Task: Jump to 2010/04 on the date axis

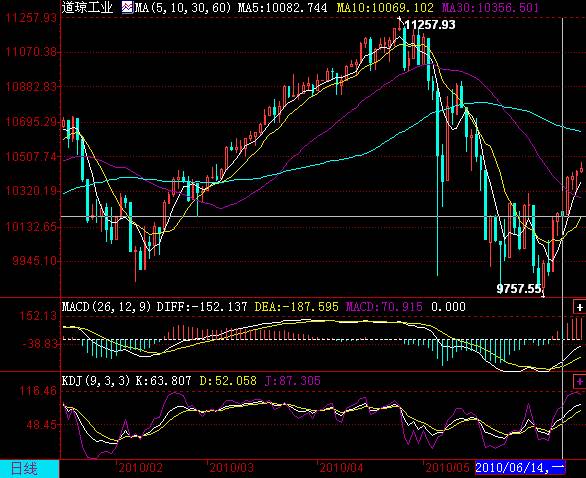Action: (342, 468)
